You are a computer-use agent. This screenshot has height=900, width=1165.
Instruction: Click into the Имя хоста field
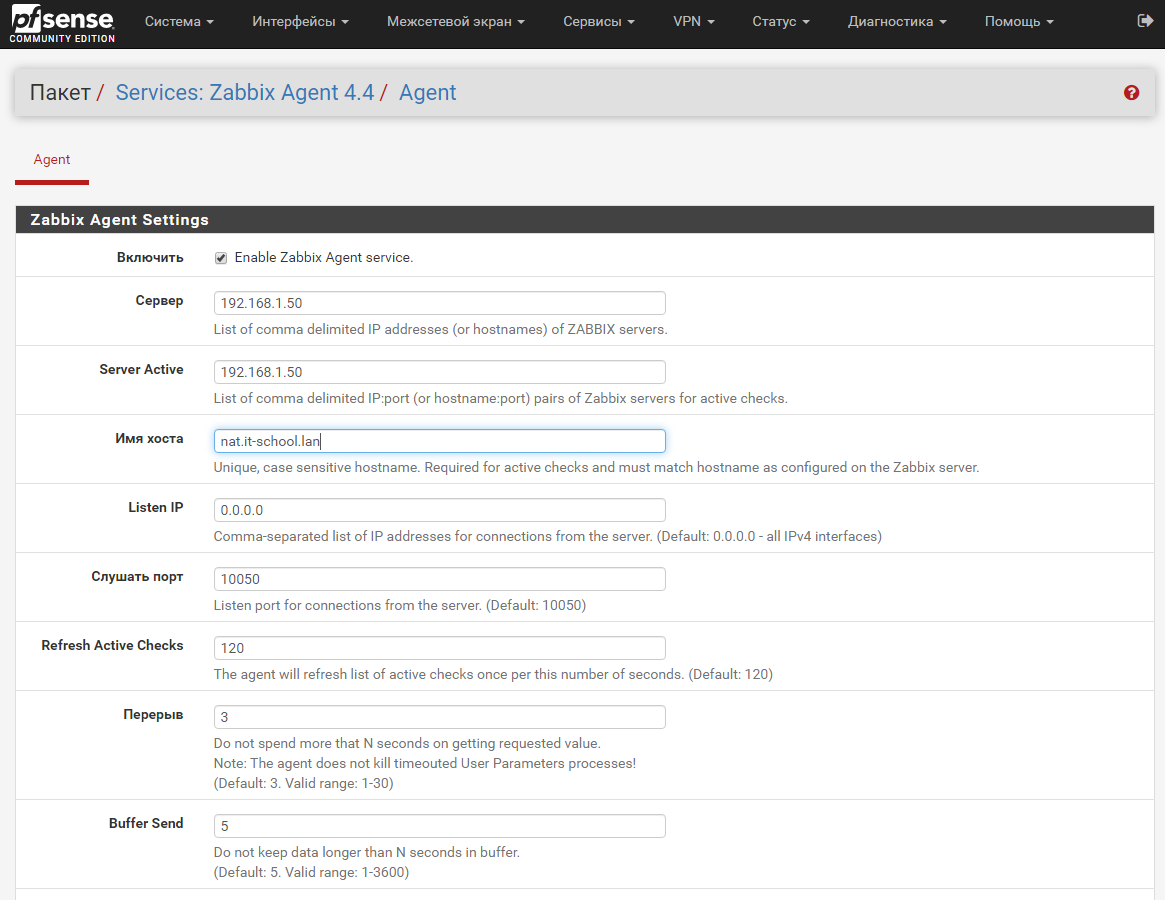(439, 441)
